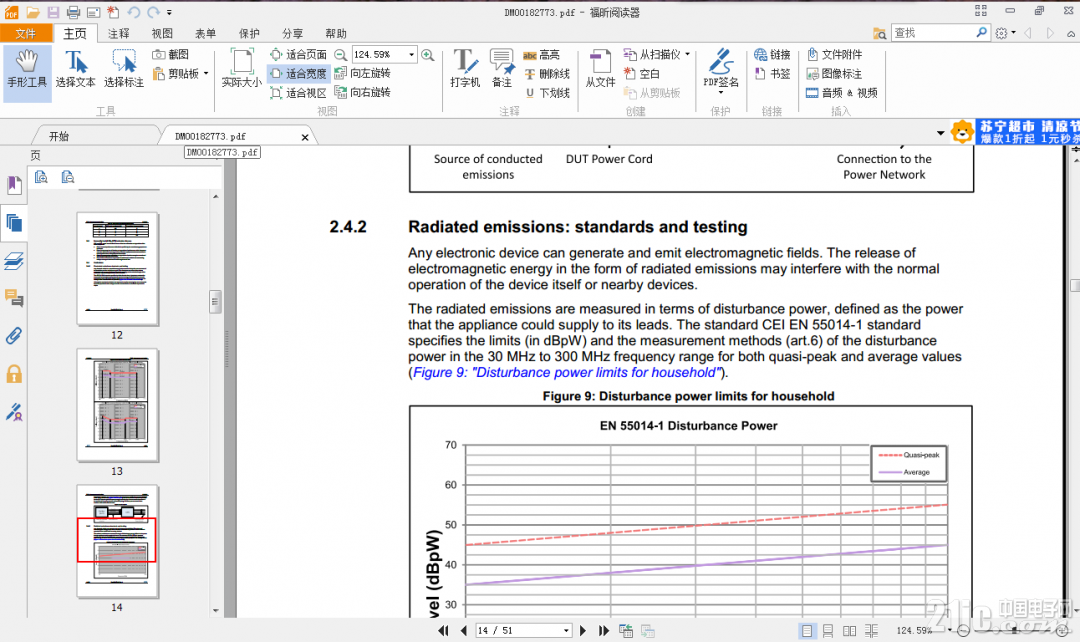Open Digital Signatures panel in sidebar

tap(14, 412)
